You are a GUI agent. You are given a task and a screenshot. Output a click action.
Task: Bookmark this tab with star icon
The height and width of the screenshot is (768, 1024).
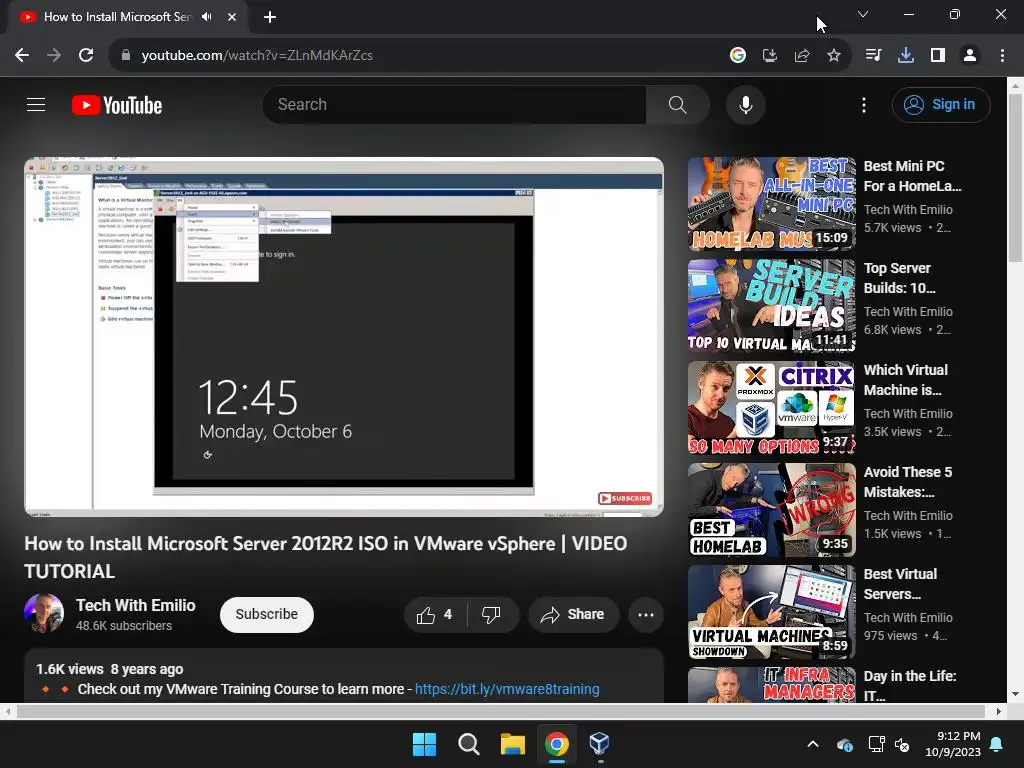click(834, 56)
